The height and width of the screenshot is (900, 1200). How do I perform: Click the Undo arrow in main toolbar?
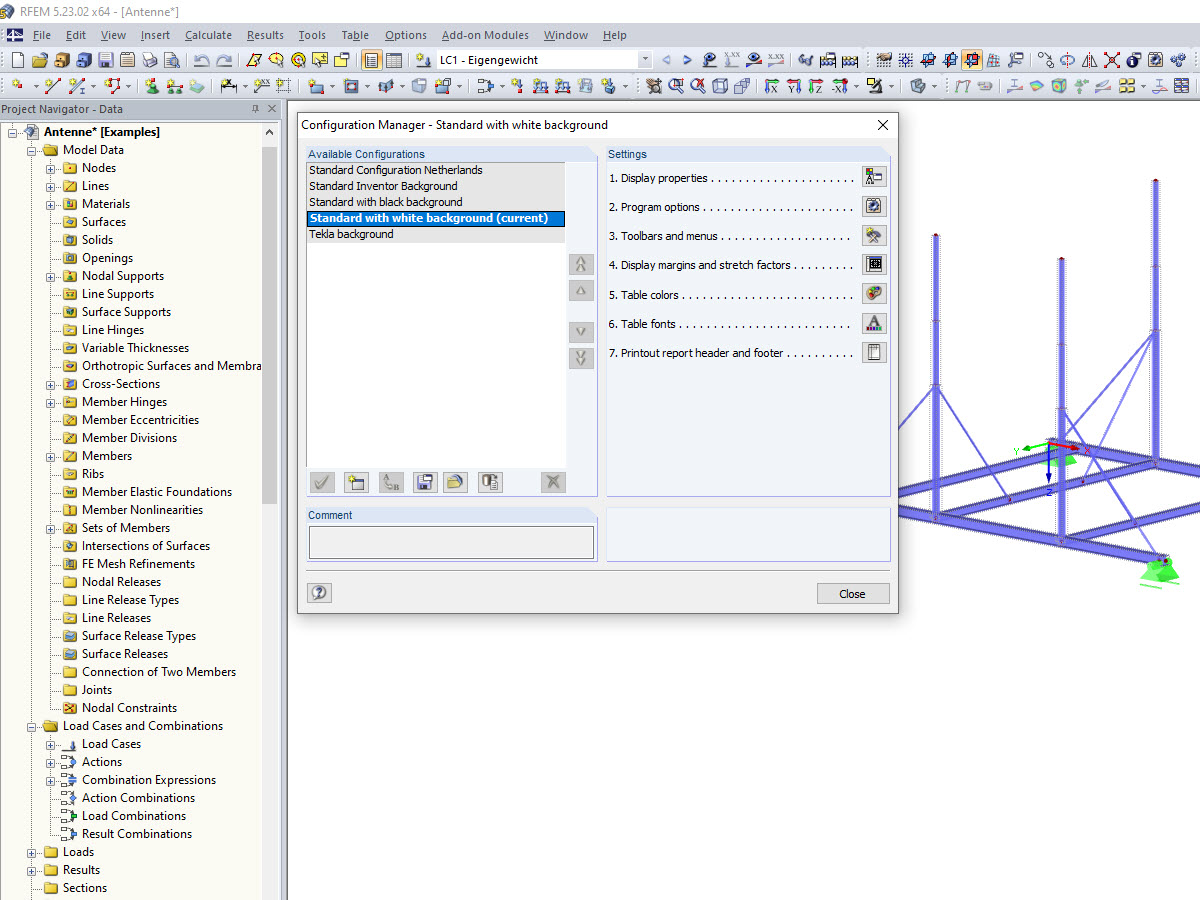[202, 61]
